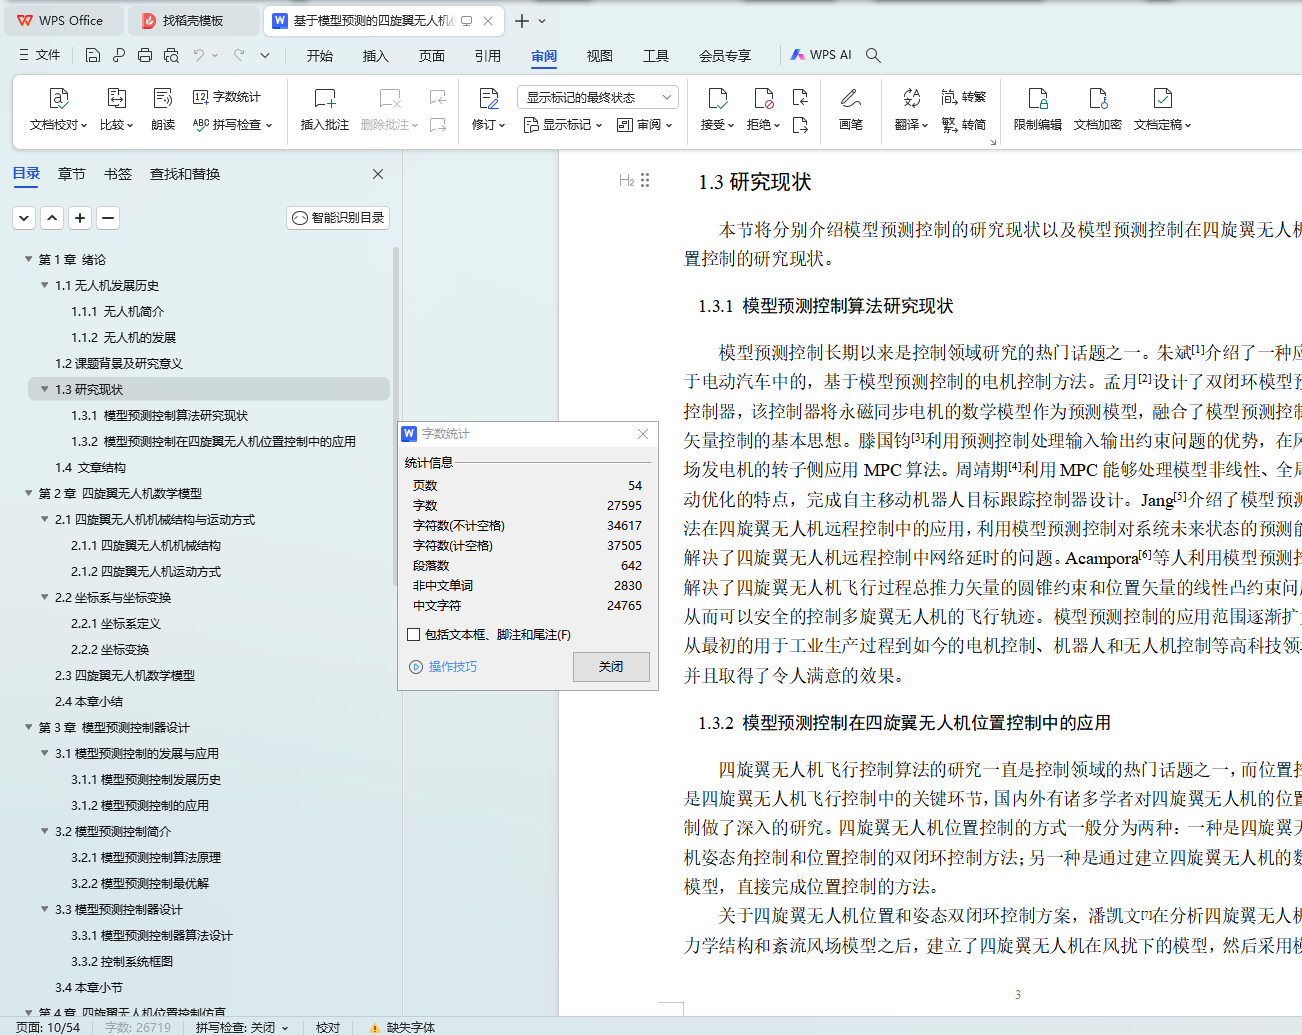Click the 文档校对 document proofread icon

[59, 98]
